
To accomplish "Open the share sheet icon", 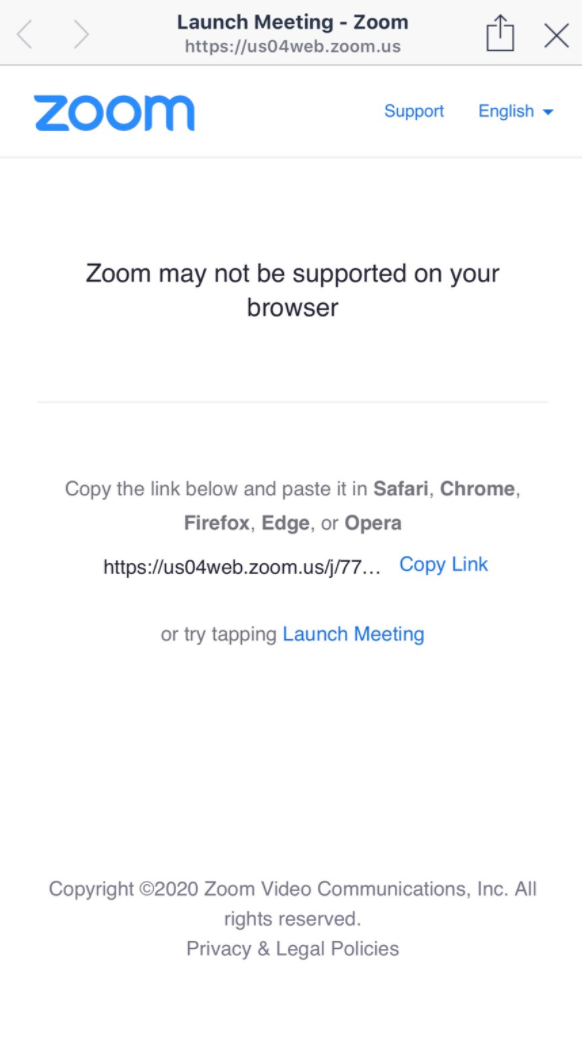I will (500, 33).
